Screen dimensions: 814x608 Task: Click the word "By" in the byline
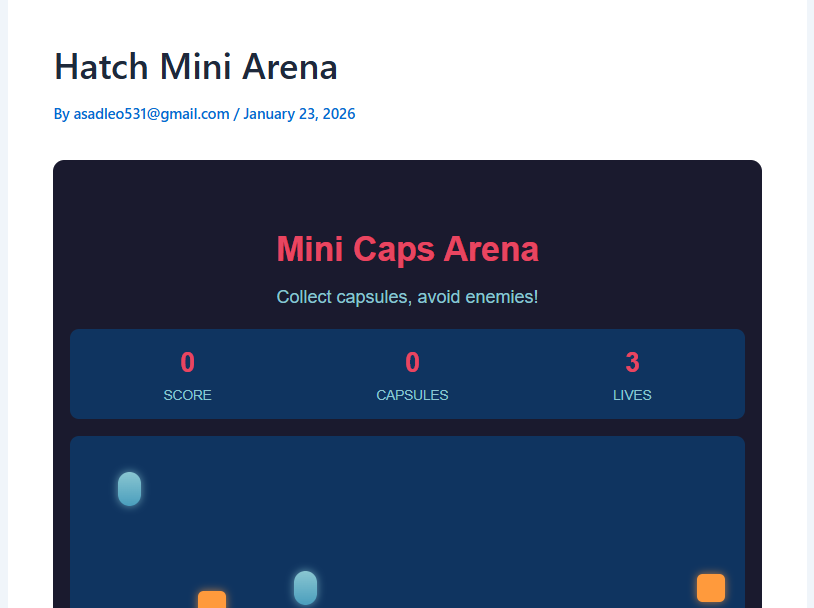click(x=62, y=114)
